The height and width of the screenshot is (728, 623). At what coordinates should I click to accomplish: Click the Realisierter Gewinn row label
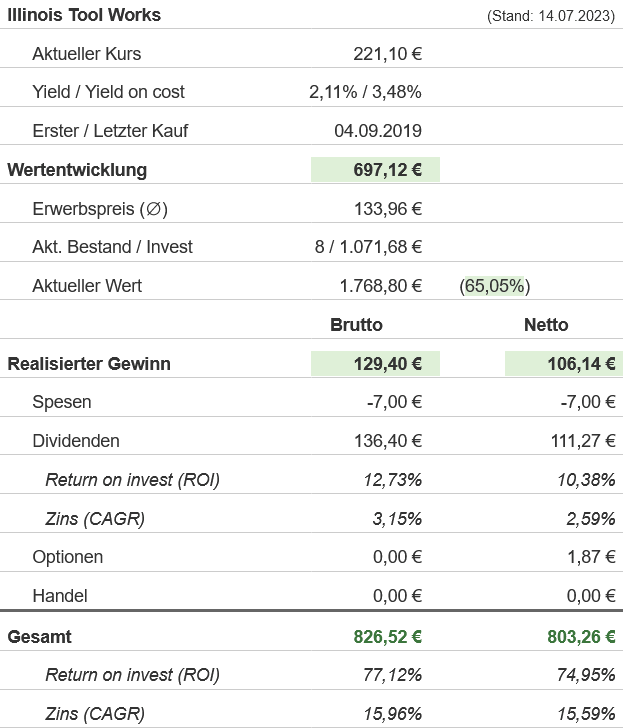[89, 364]
